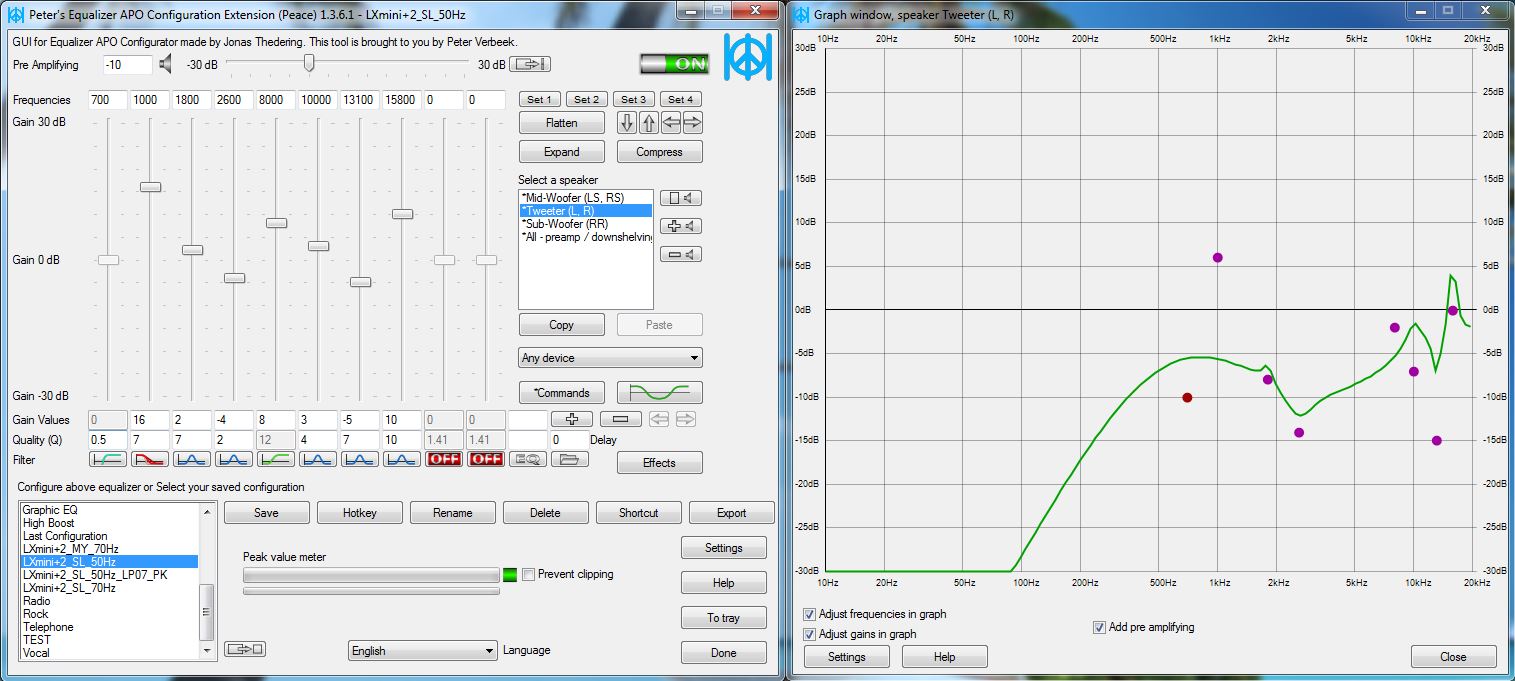This screenshot has height=681, width=1515.
Task: Open the graph window curve button
Action: pyautogui.click(x=660, y=392)
